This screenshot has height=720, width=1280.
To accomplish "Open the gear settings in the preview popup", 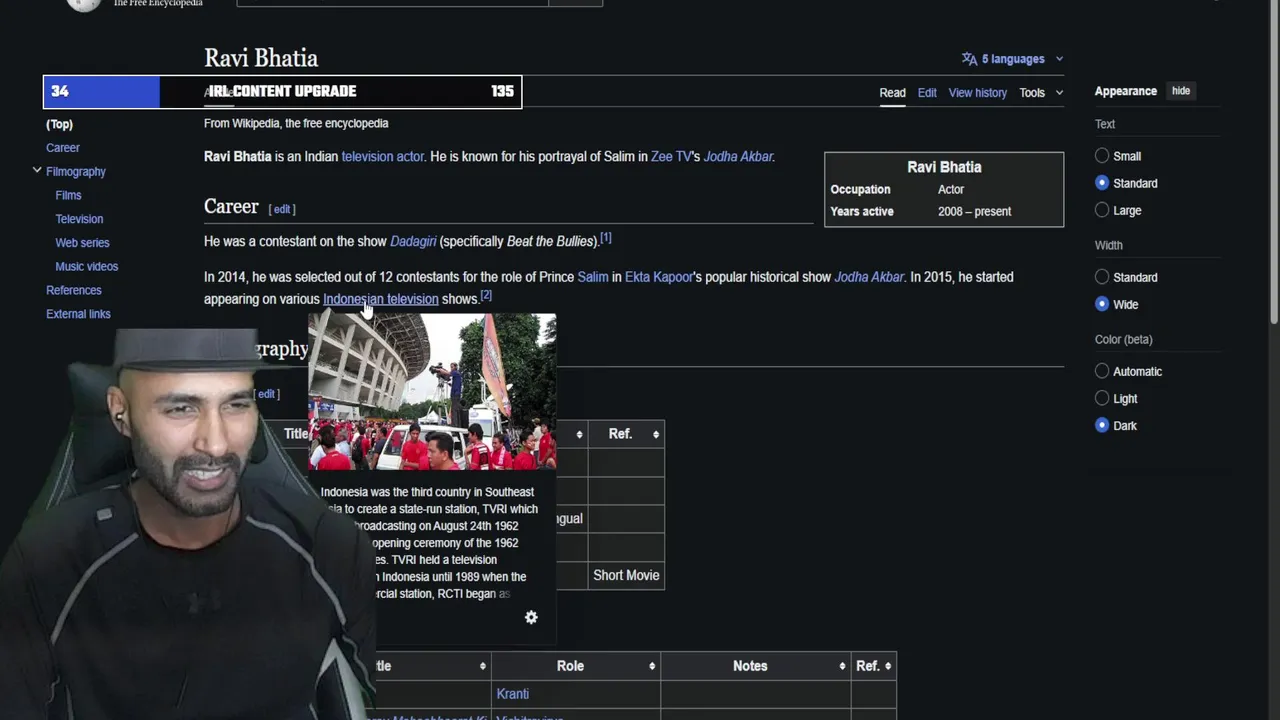I will pos(531,618).
